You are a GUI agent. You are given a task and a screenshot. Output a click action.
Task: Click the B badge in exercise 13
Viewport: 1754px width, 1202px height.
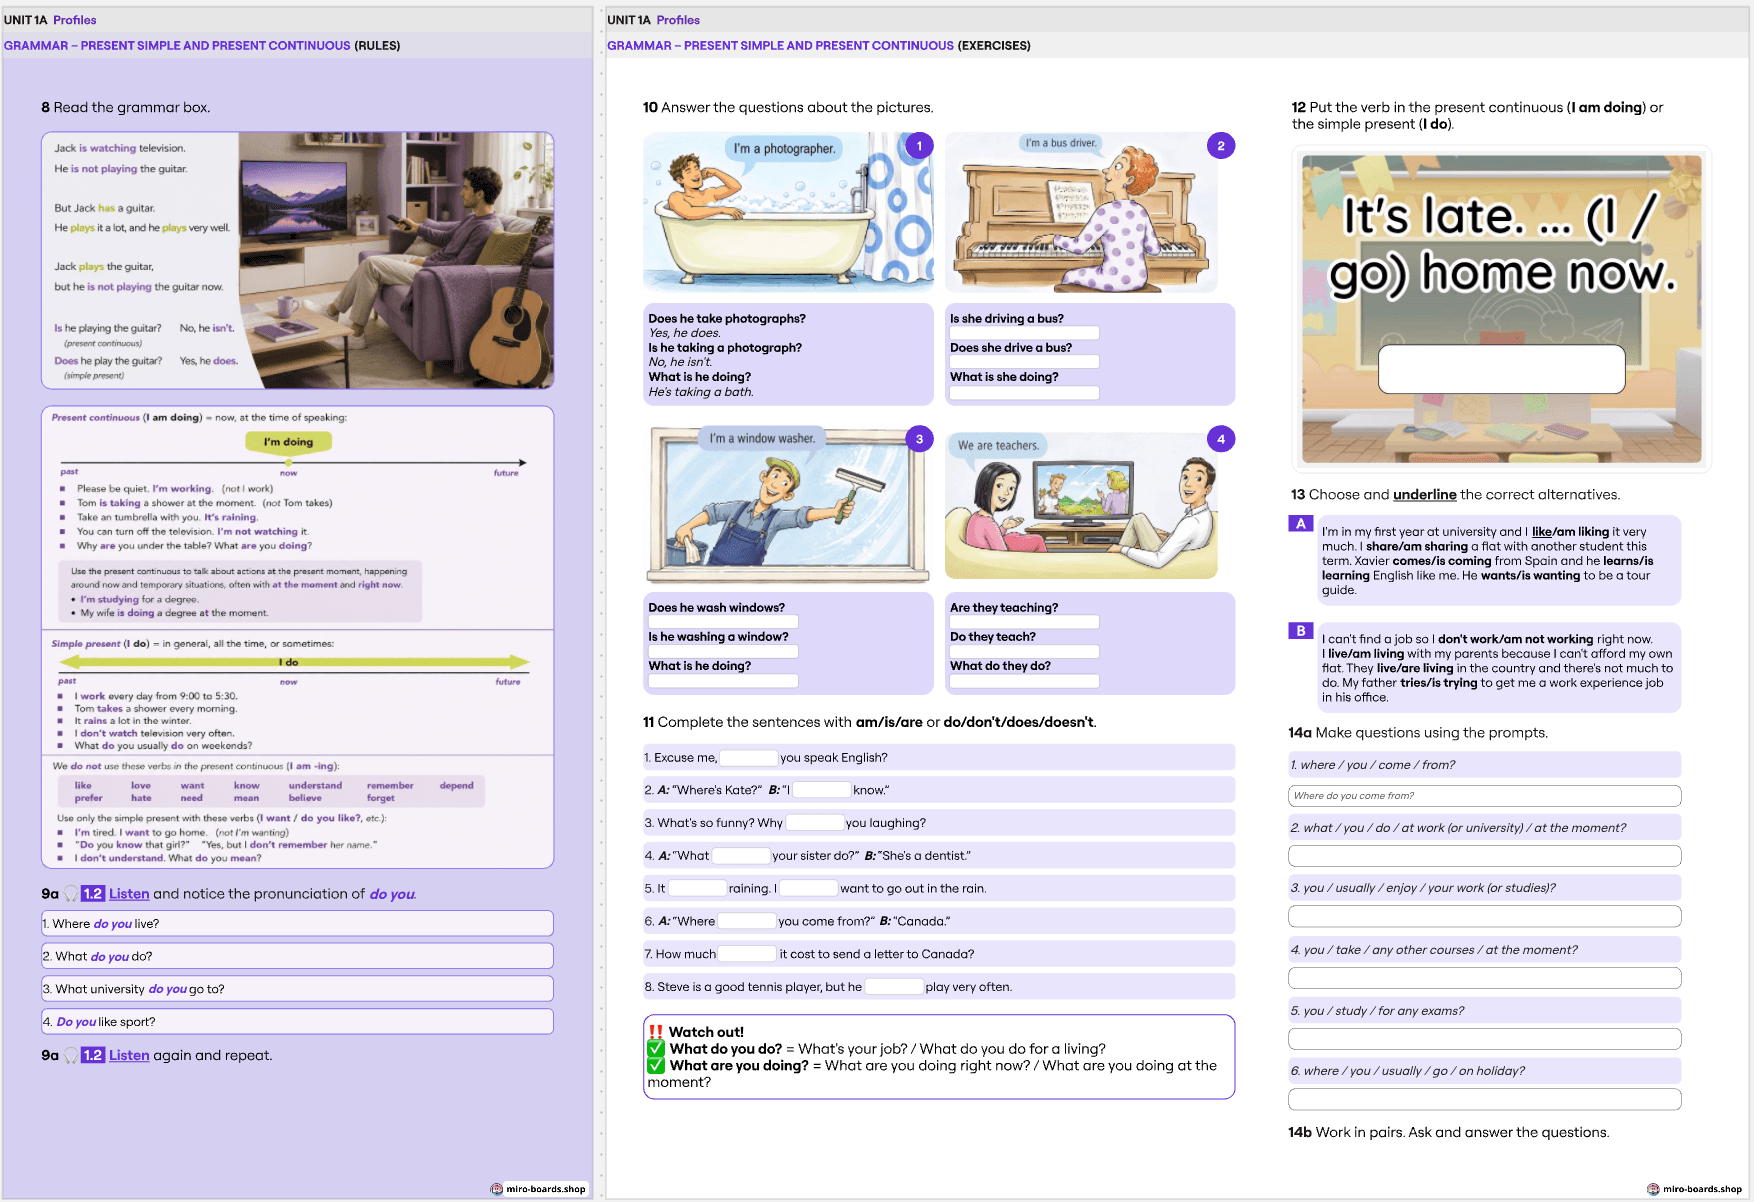coord(1300,631)
